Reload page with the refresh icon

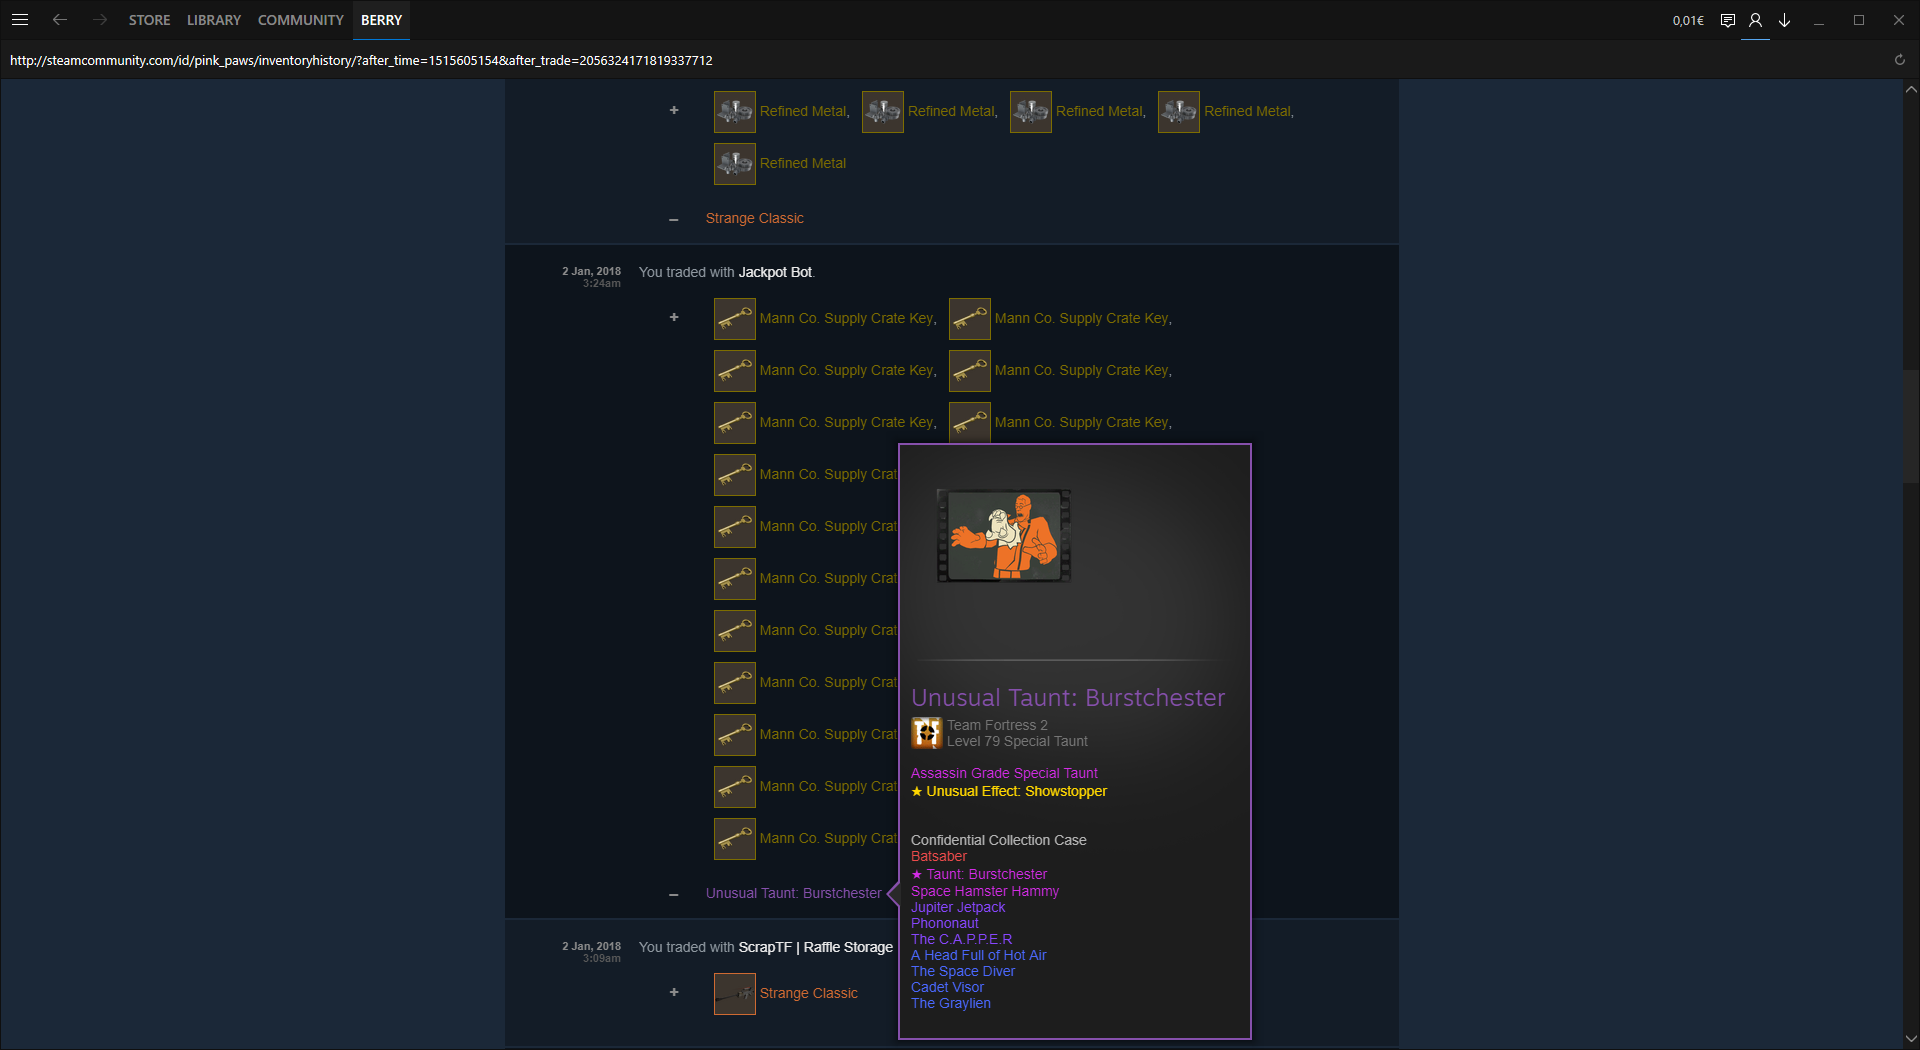click(1899, 60)
